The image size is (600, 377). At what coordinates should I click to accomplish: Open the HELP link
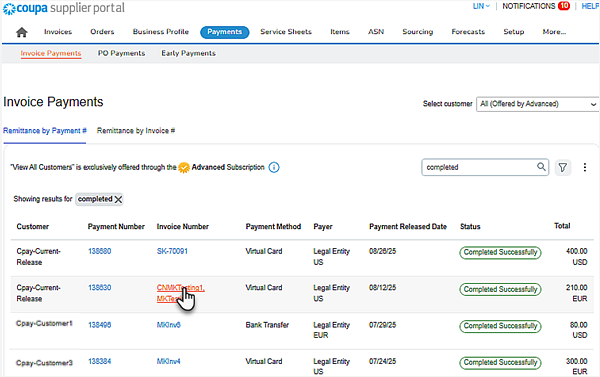(590, 6)
